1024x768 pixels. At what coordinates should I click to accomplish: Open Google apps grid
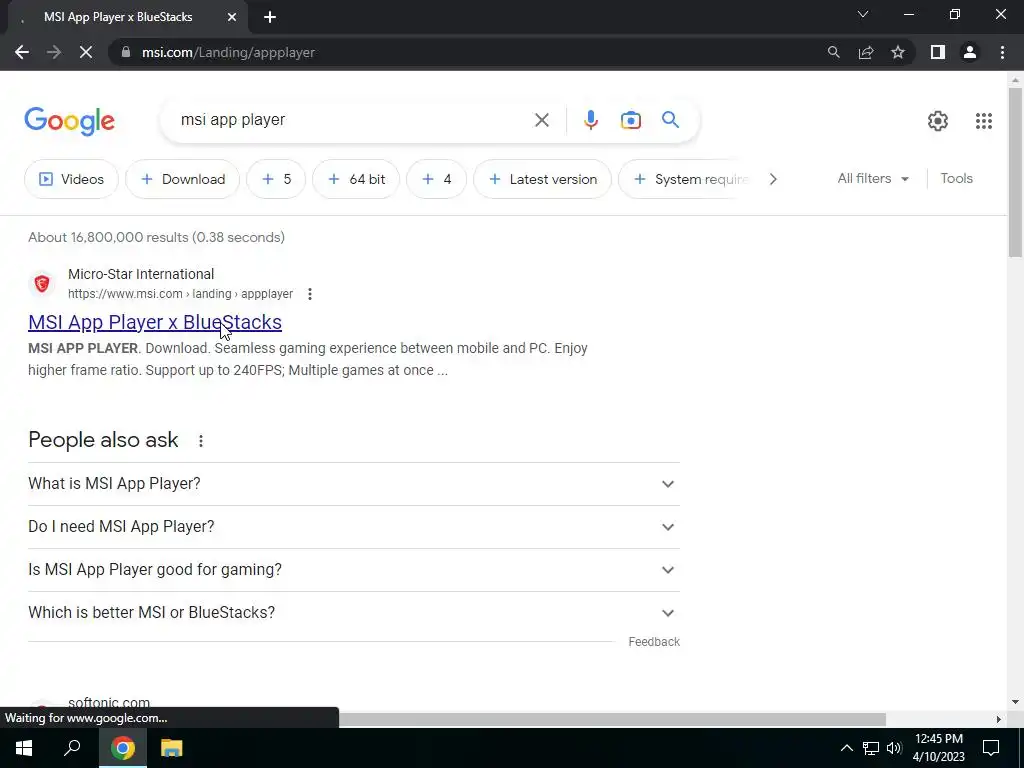point(984,121)
